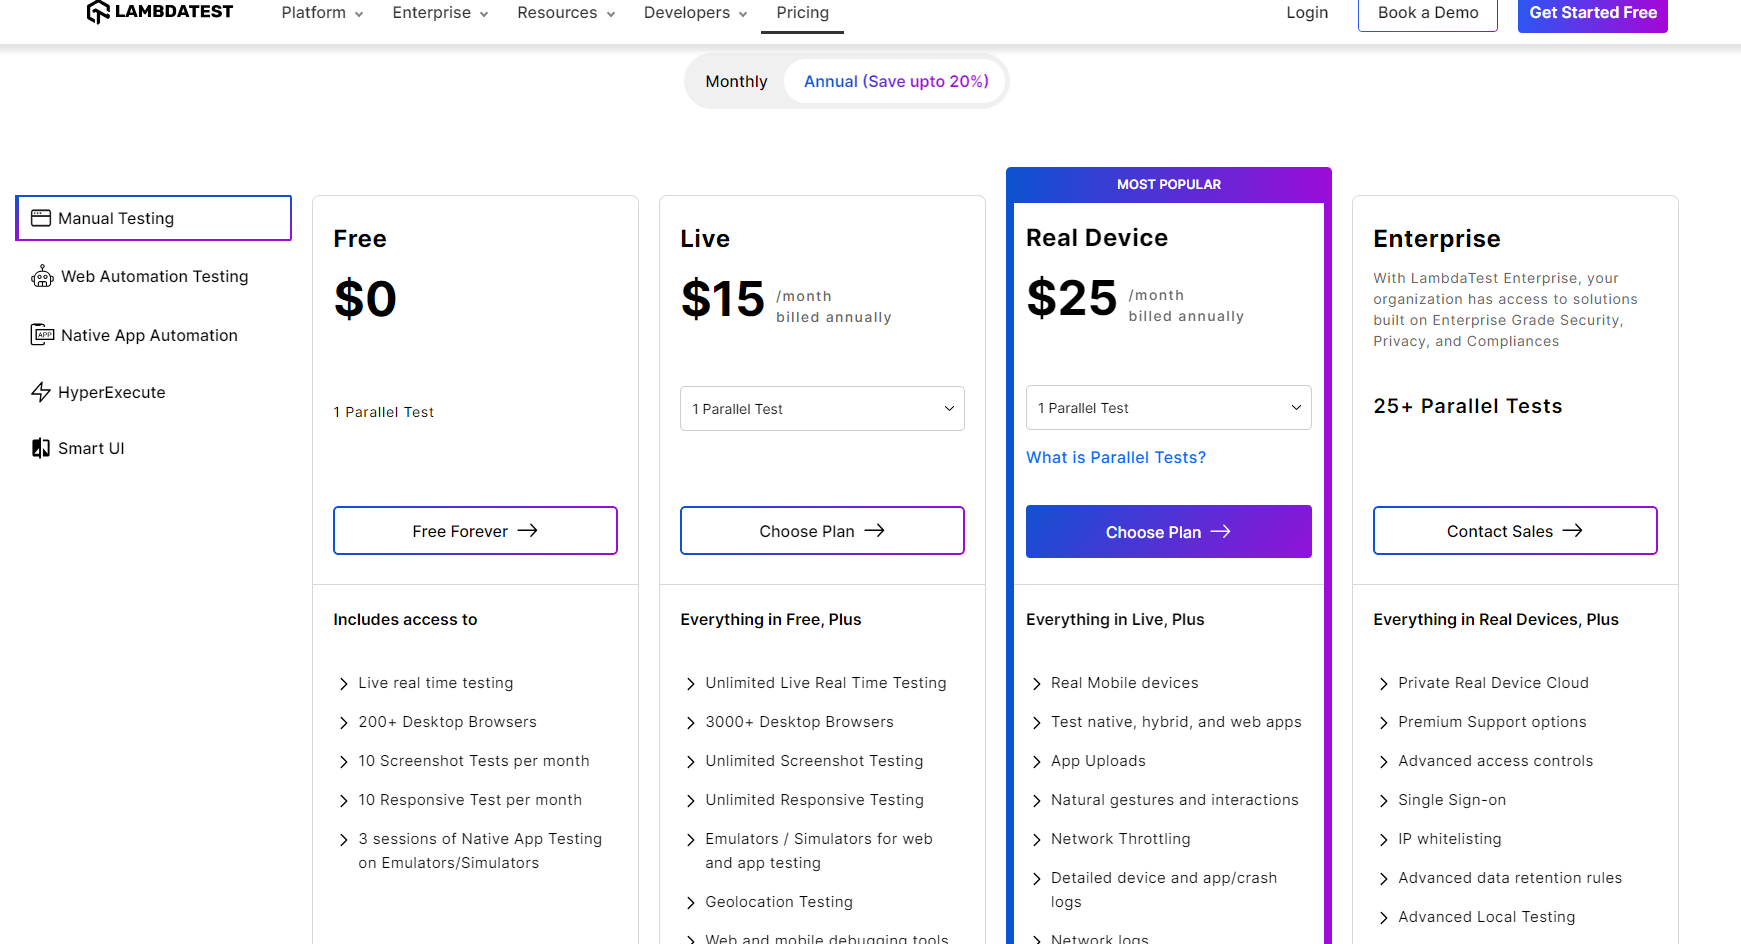Choose the Live plan

(x=822, y=531)
